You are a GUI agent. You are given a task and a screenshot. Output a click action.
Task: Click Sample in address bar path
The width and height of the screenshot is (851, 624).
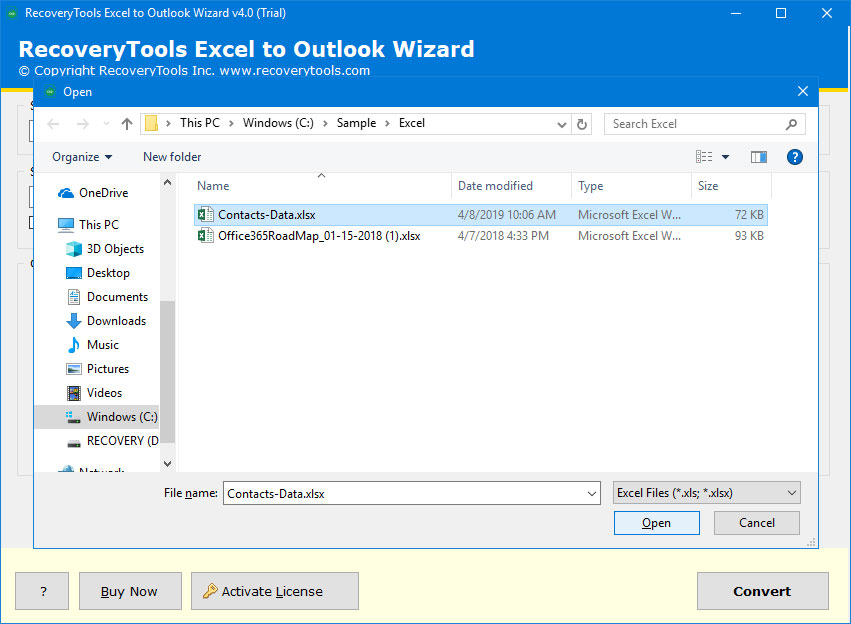356,124
